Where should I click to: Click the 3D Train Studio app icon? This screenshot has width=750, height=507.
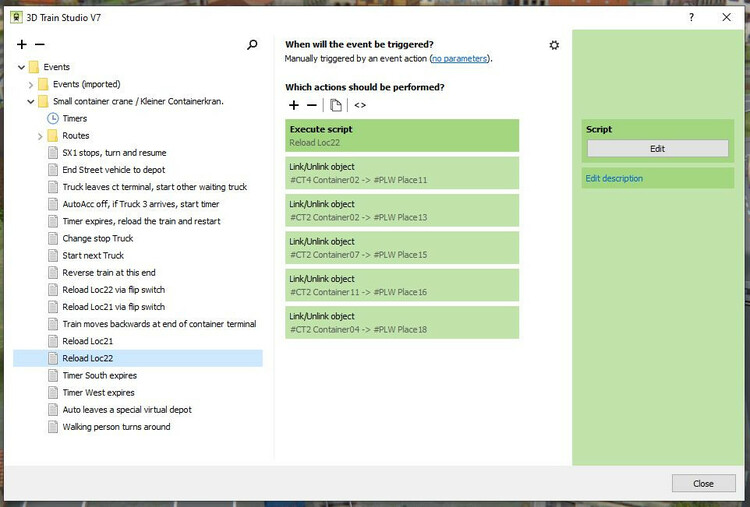coord(17,18)
